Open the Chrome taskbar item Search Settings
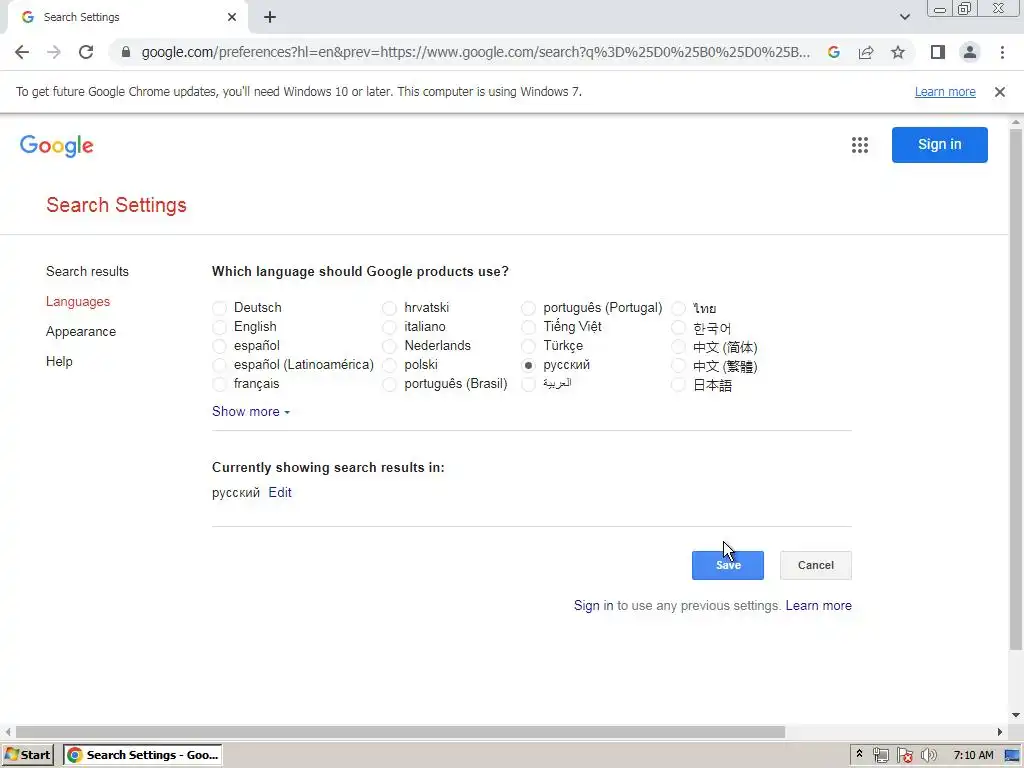 (142, 755)
